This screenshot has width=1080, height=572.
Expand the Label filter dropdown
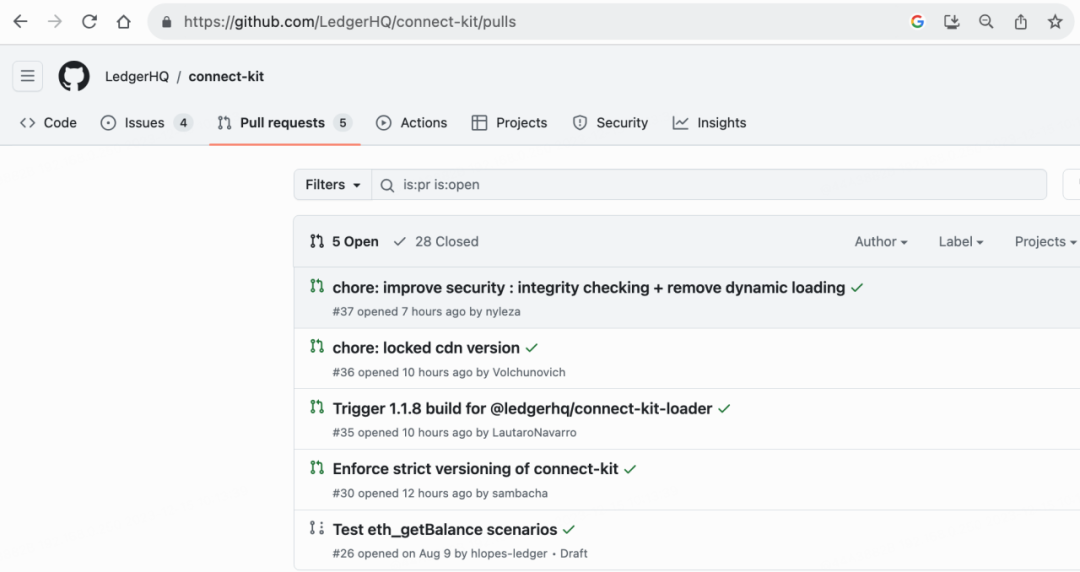point(960,242)
